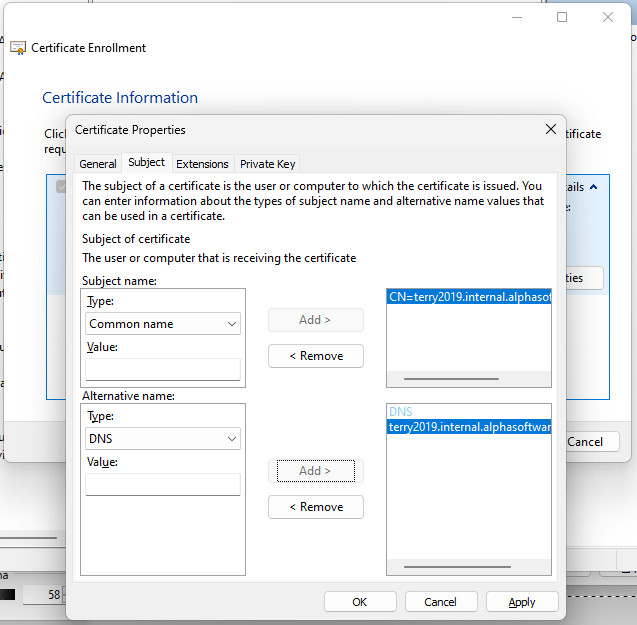
Task: Click Cancel in Certificate Enrollment window
Action: 590,442
